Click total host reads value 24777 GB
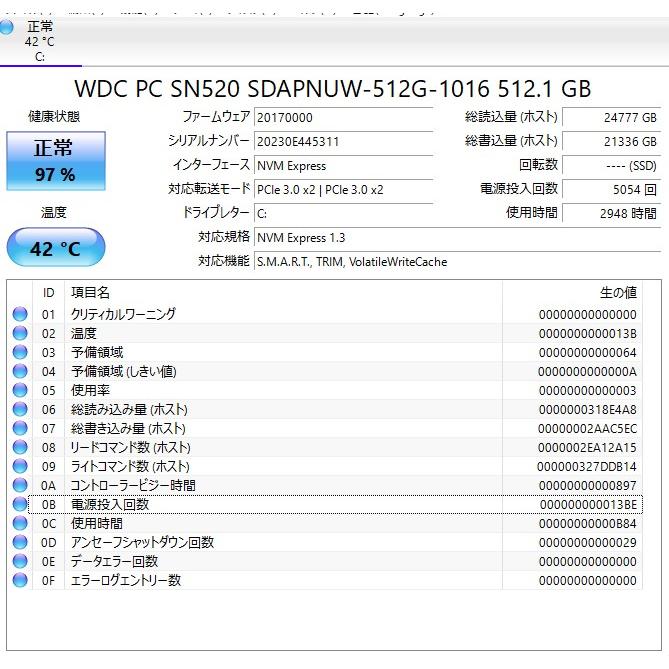Image resolution: width=669 pixels, height=669 pixels. 612,117
